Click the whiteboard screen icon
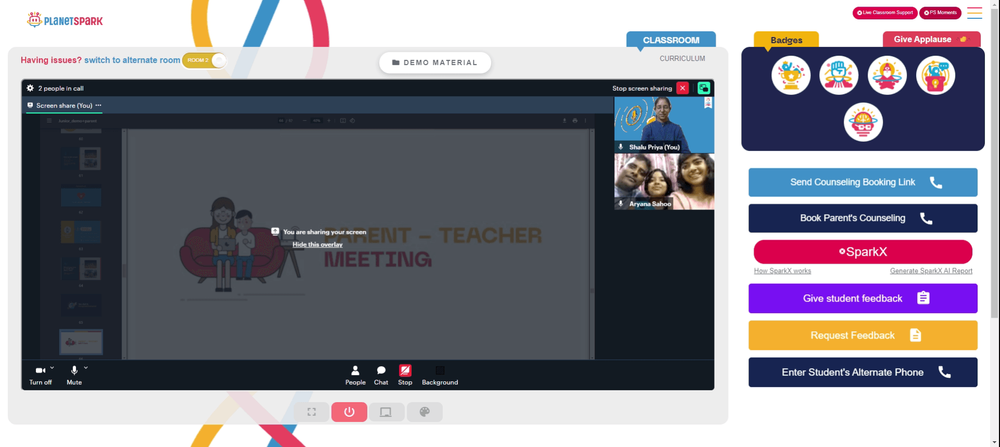Viewport: 1000px width, 447px height. [386, 412]
